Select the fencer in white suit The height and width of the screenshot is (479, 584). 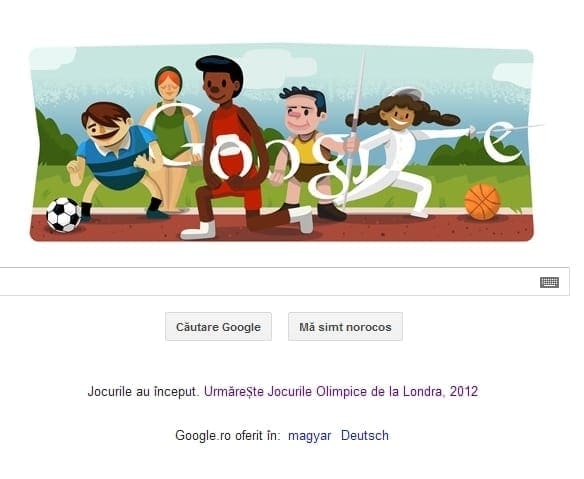coord(406,151)
